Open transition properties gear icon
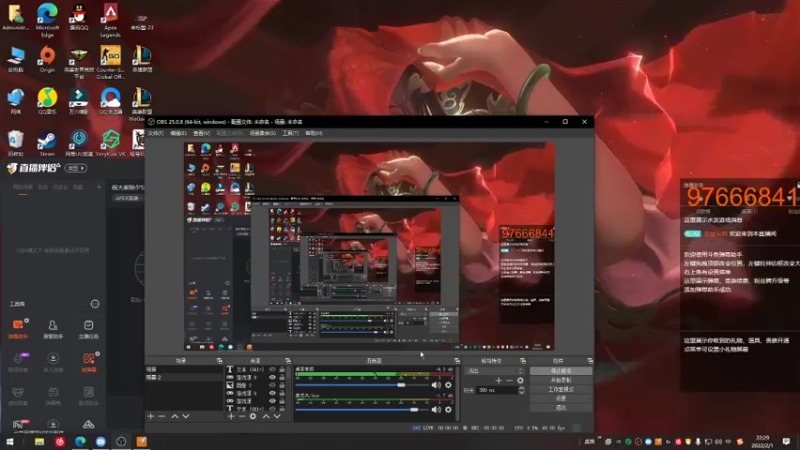 520,380
